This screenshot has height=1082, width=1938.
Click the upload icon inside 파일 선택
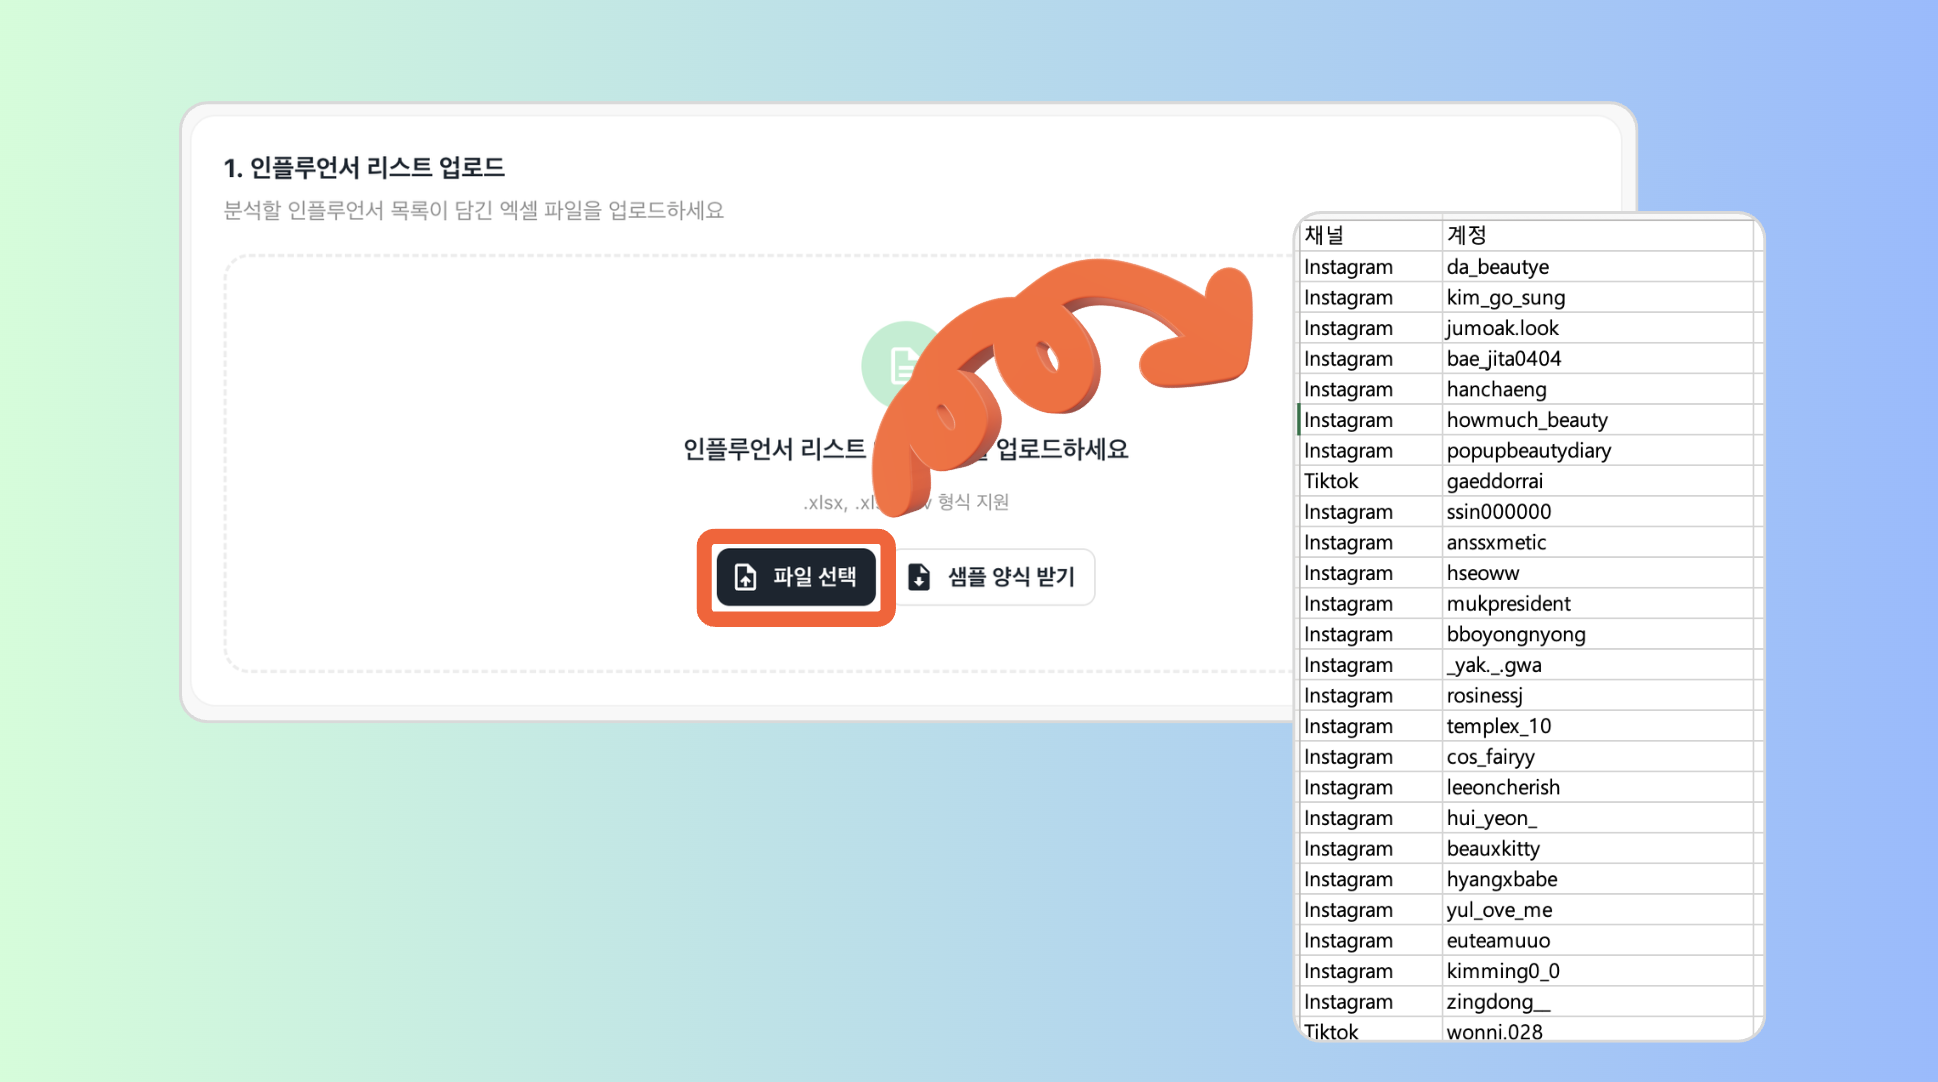pyautogui.click(x=746, y=577)
